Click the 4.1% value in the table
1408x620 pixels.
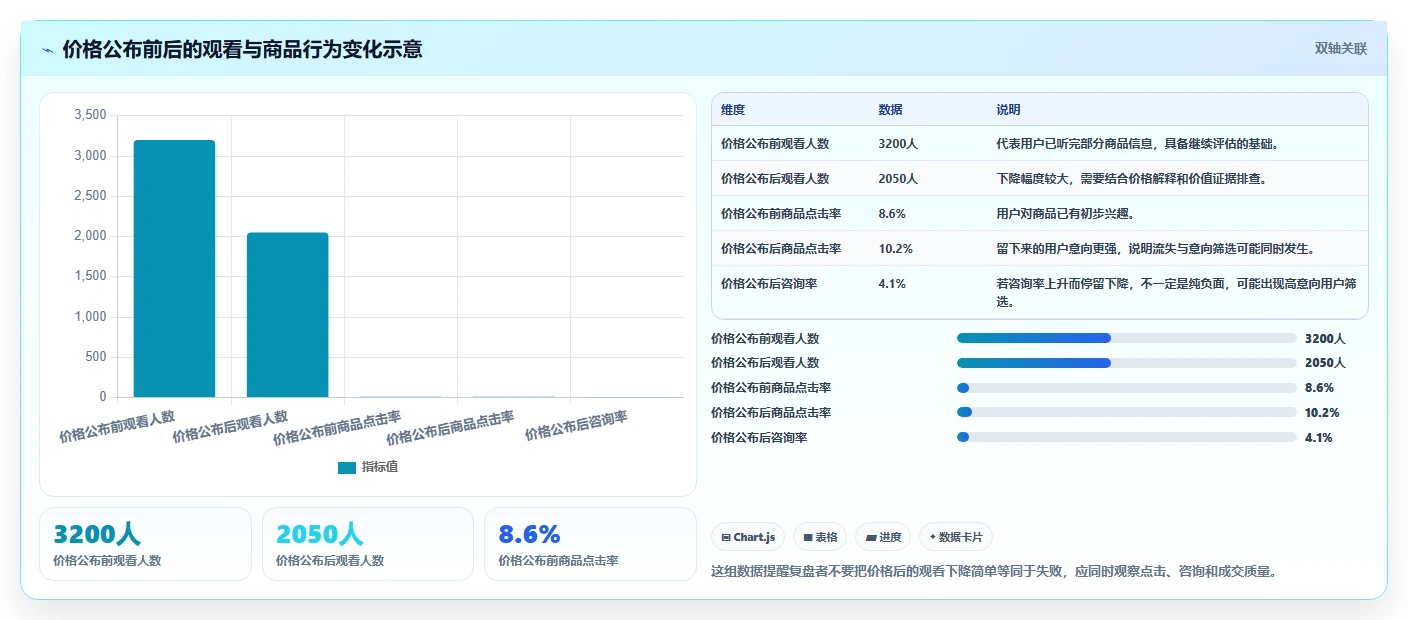(892, 283)
